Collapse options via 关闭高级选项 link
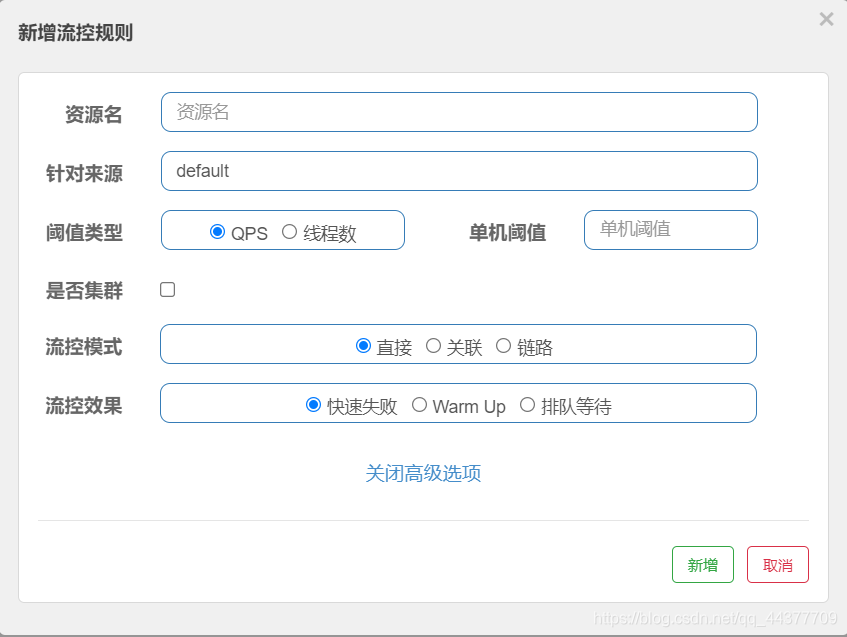This screenshot has width=847, height=637. (x=423, y=473)
